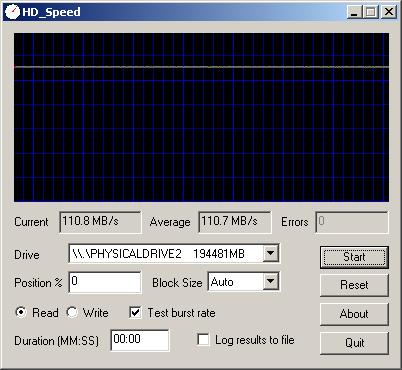Expand the Block Size dropdown arrow

[x=271, y=282]
